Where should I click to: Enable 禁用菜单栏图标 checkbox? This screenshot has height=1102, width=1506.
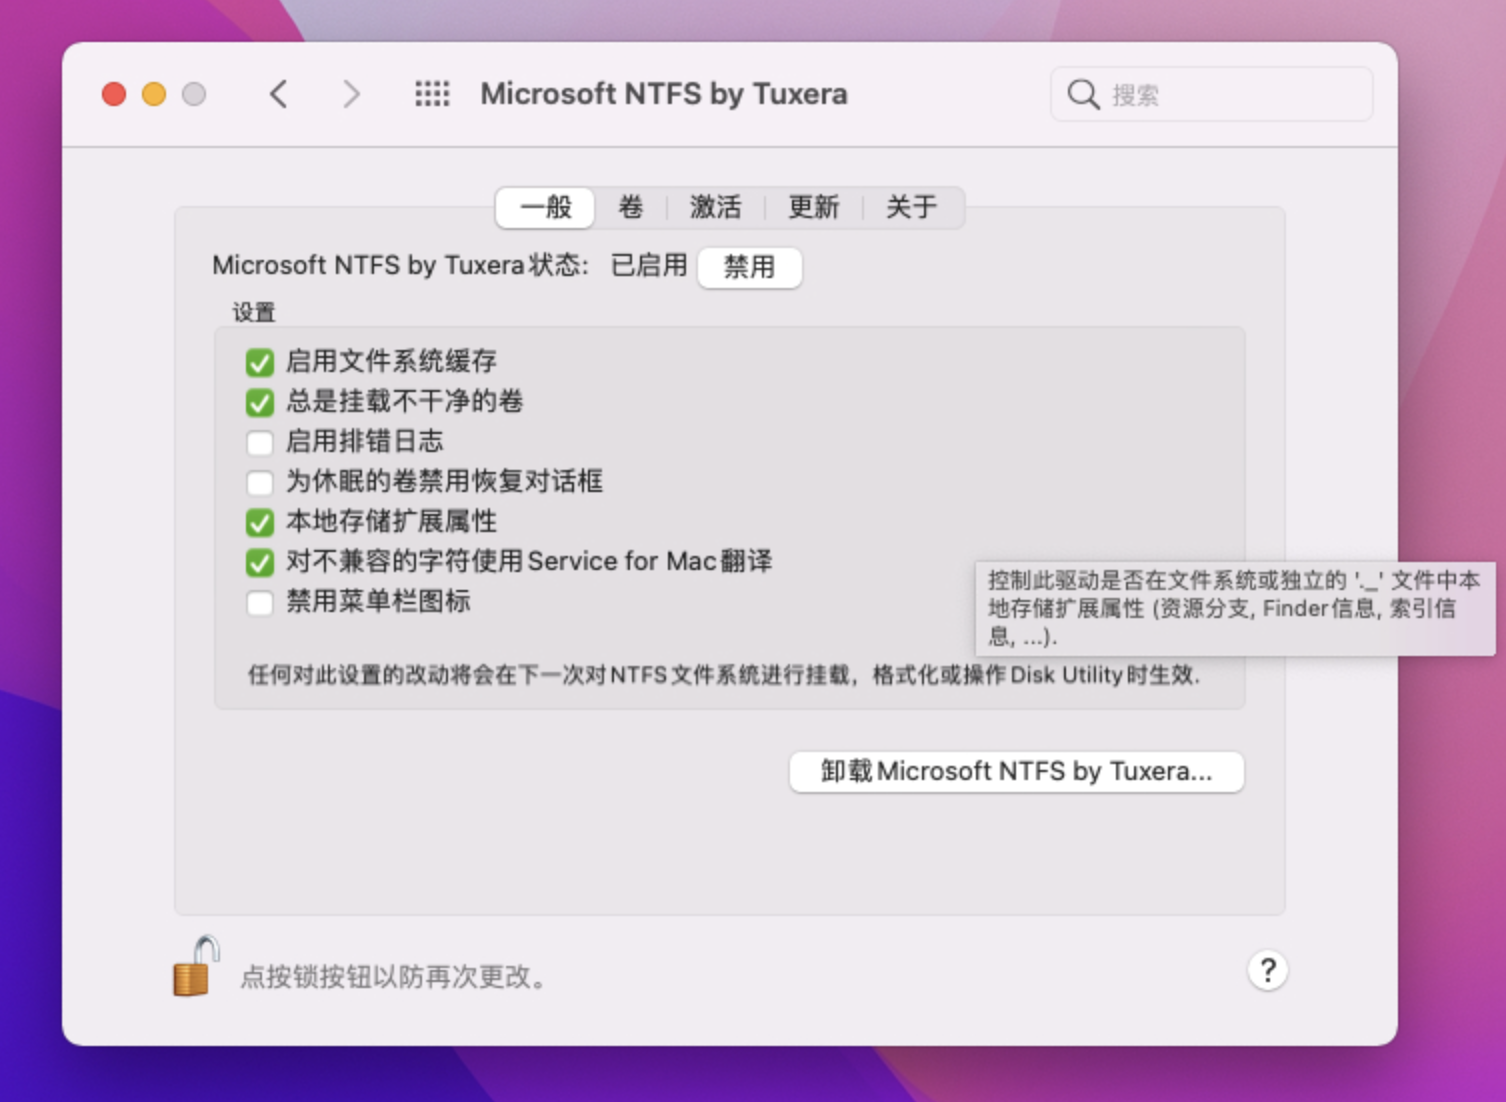260,602
